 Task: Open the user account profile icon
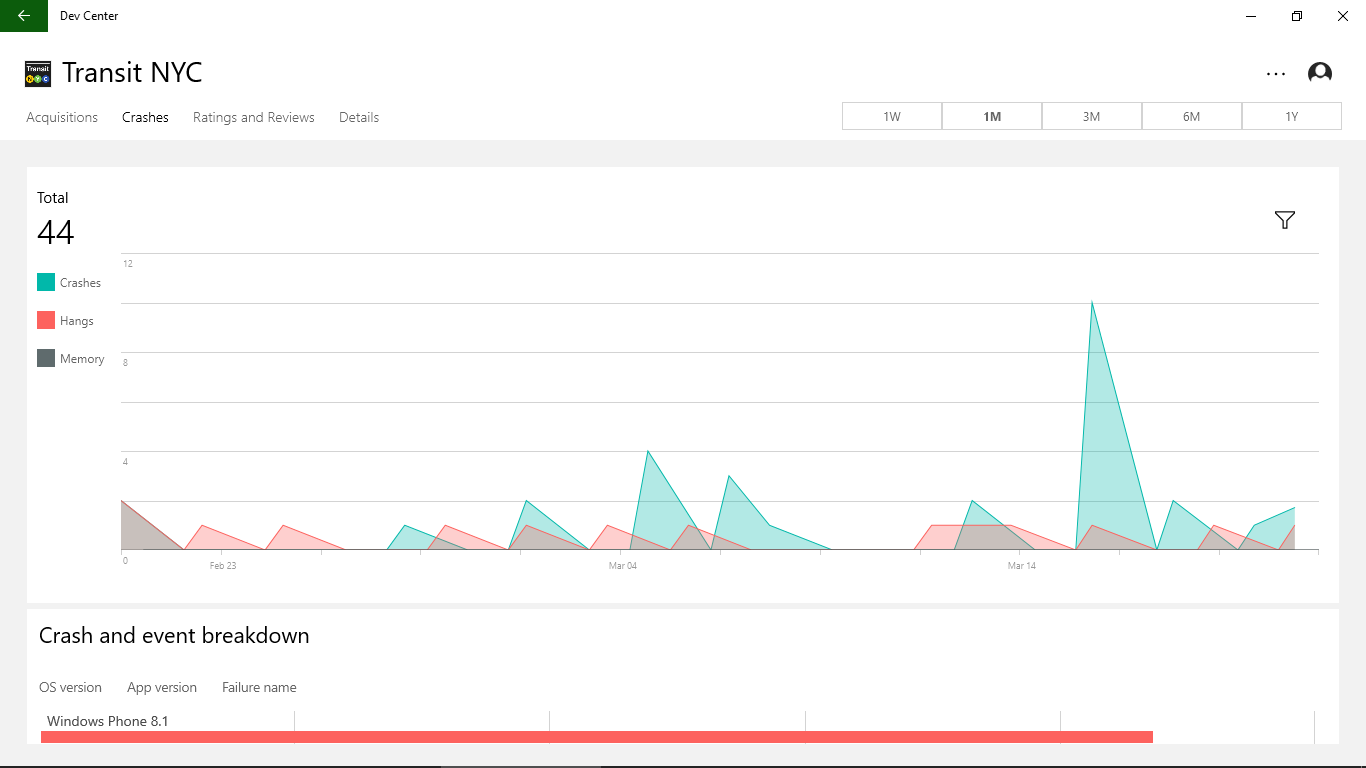(x=1320, y=73)
